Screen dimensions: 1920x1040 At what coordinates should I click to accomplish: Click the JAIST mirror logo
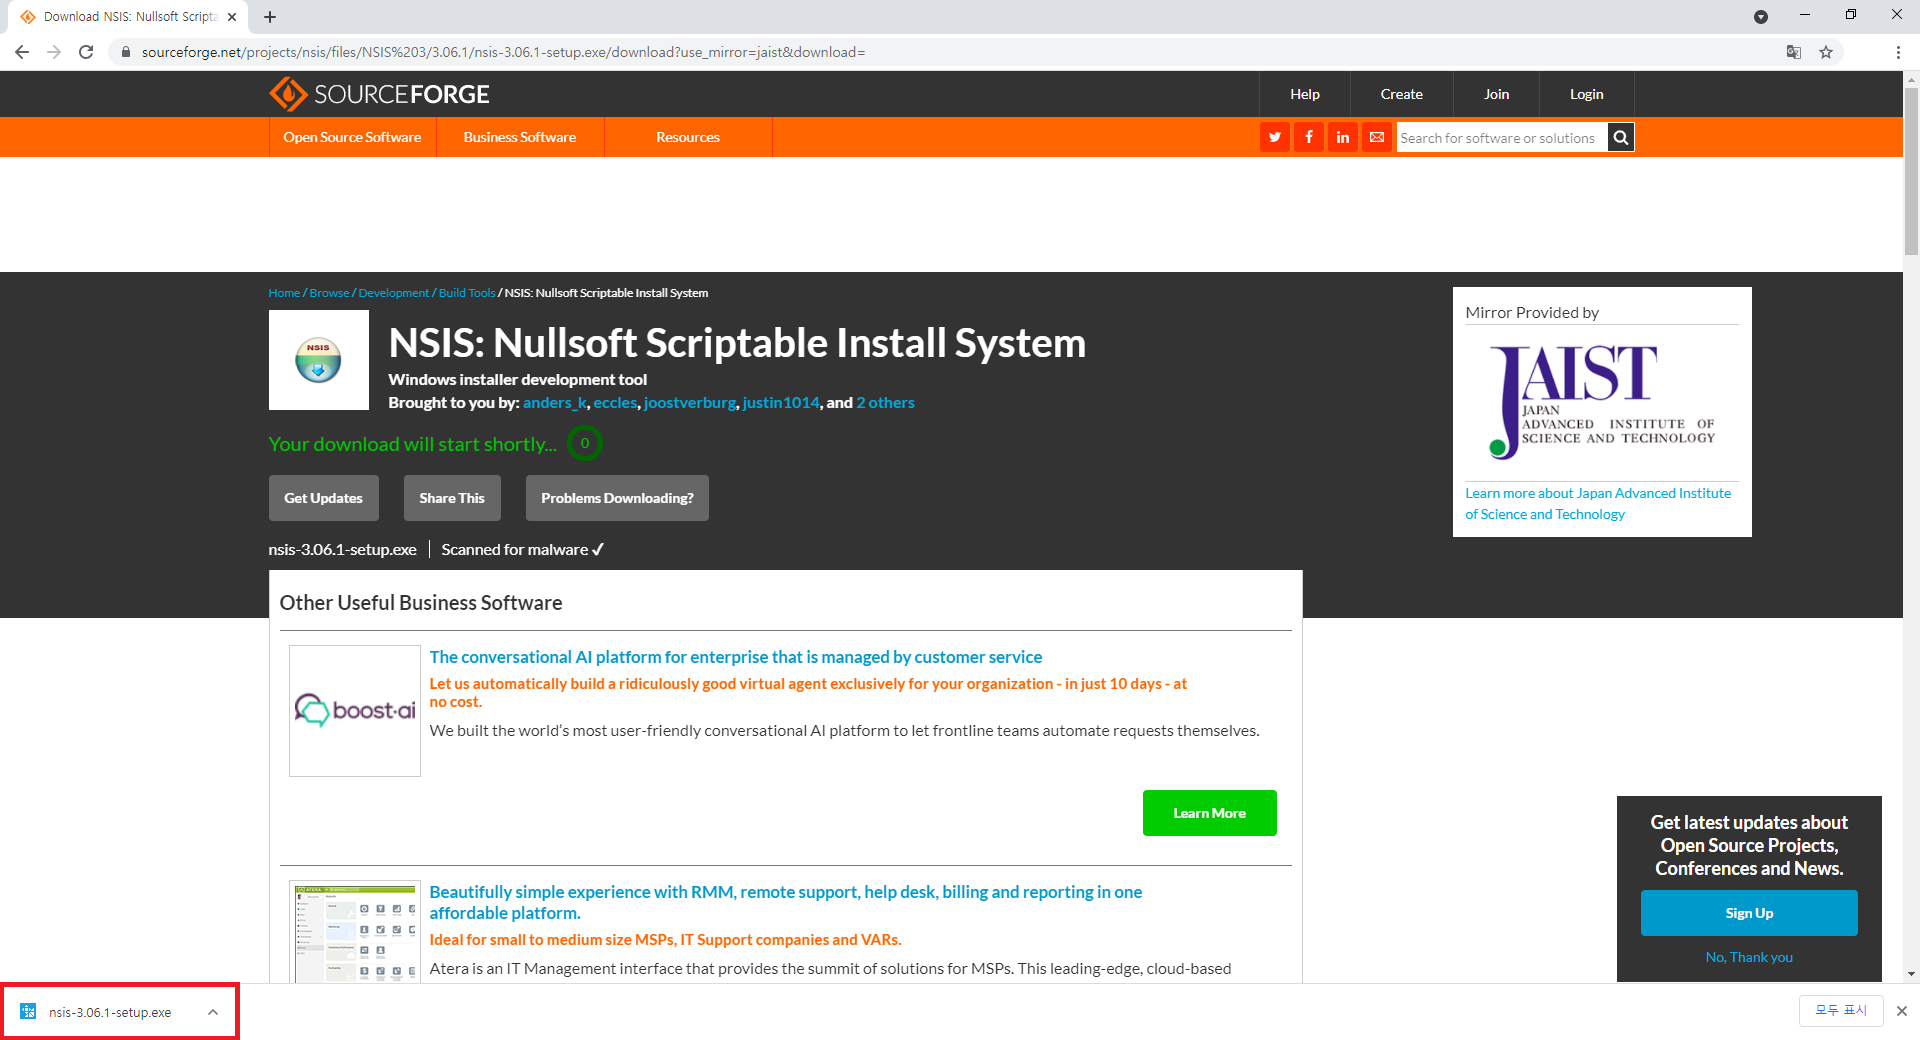pyautogui.click(x=1601, y=402)
